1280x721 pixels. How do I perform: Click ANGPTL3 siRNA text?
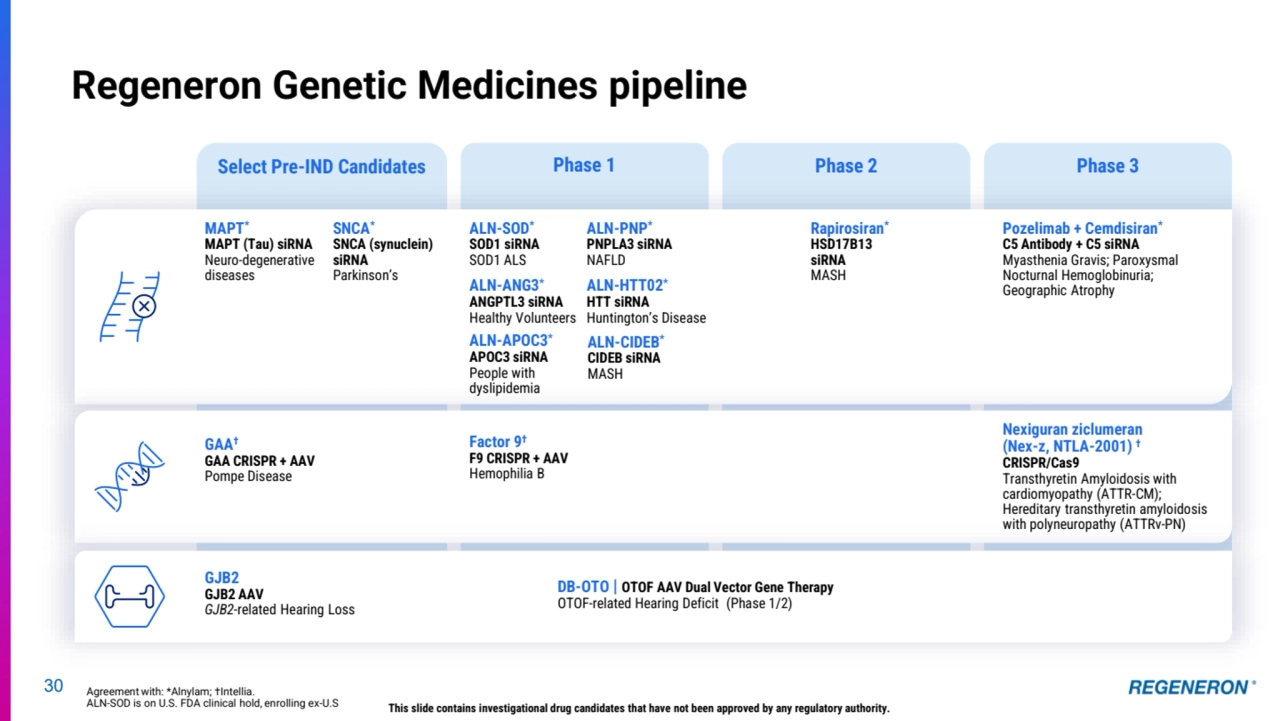[516, 302]
